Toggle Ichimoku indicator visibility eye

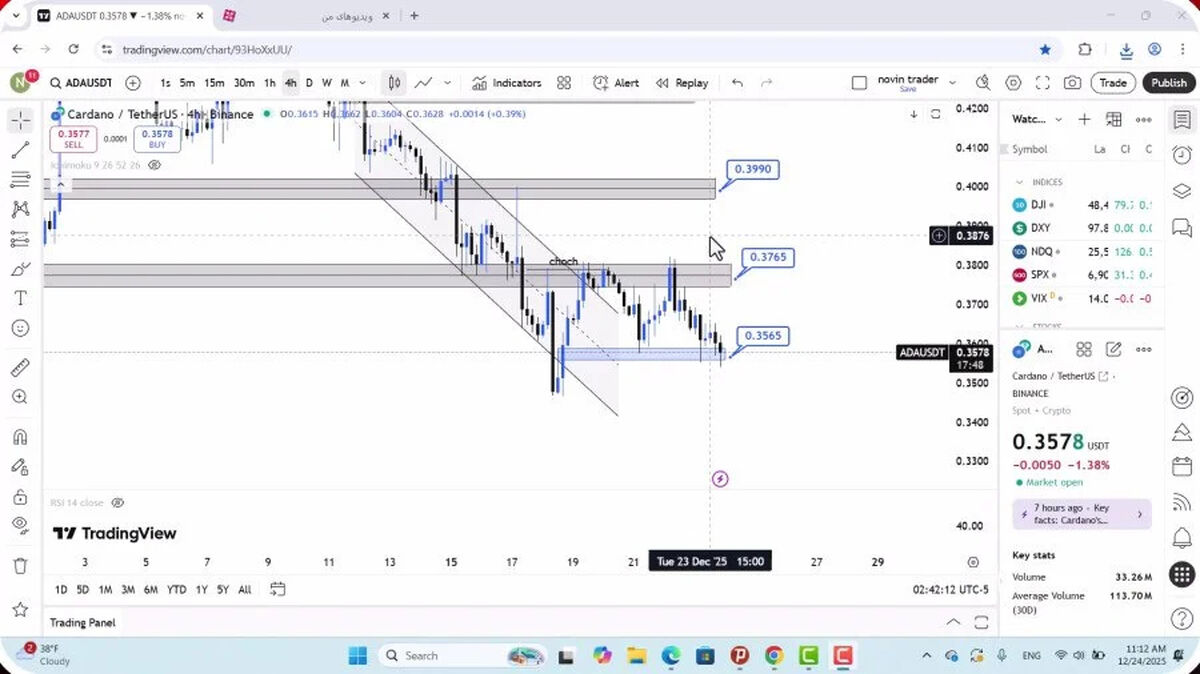tap(154, 165)
